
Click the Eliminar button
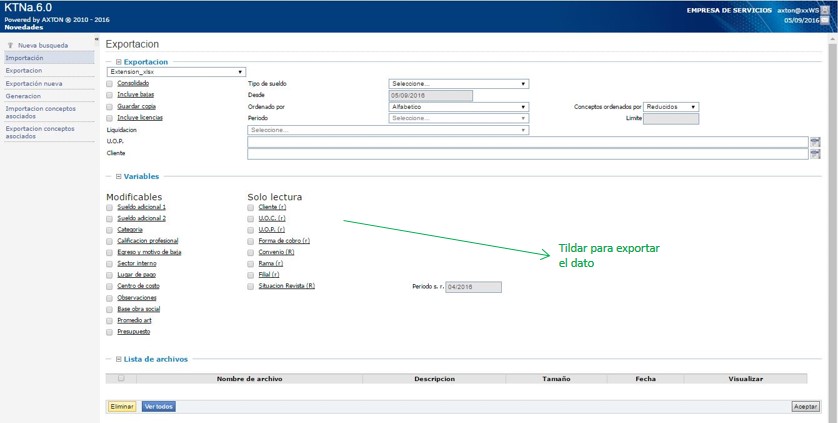pyautogui.click(x=121, y=407)
